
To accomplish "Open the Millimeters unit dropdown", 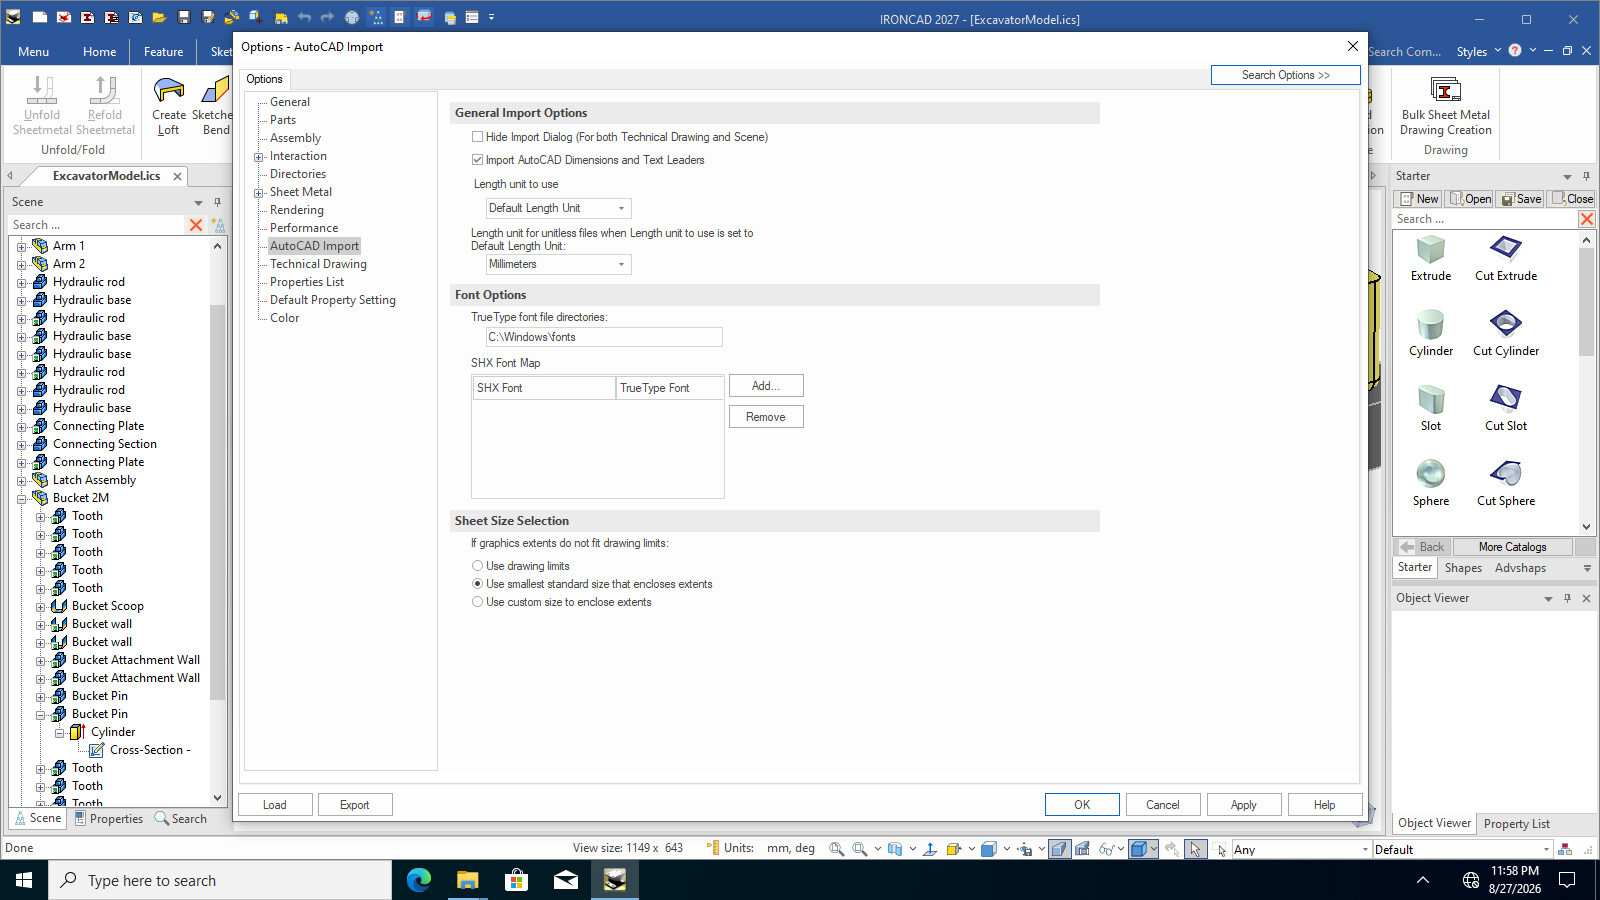I will tap(558, 264).
